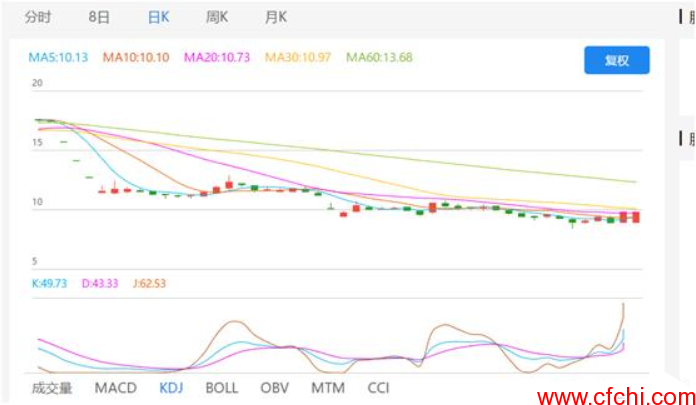Click the MA60:13.68 legend label
Image resolution: width=696 pixels, height=405 pixels.
click(x=379, y=57)
